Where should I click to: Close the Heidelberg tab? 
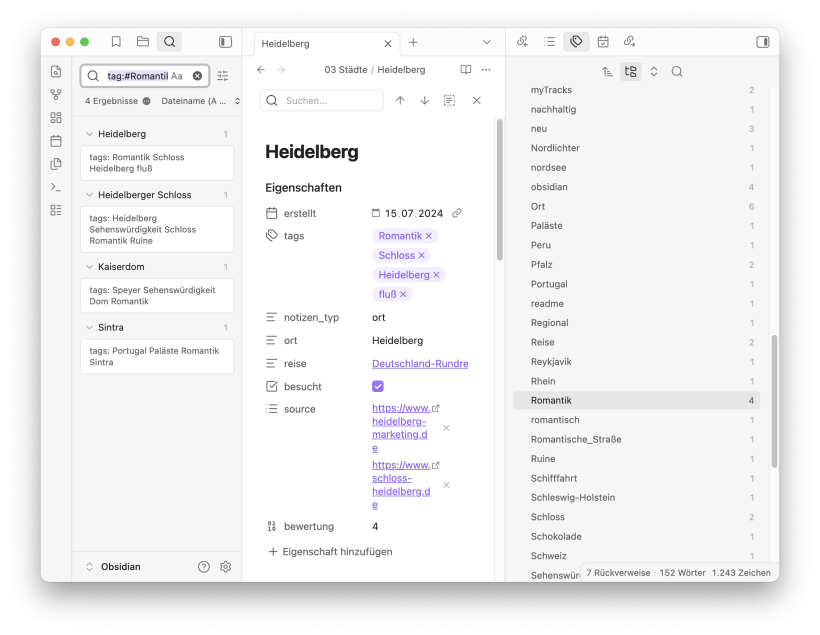(x=388, y=43)
